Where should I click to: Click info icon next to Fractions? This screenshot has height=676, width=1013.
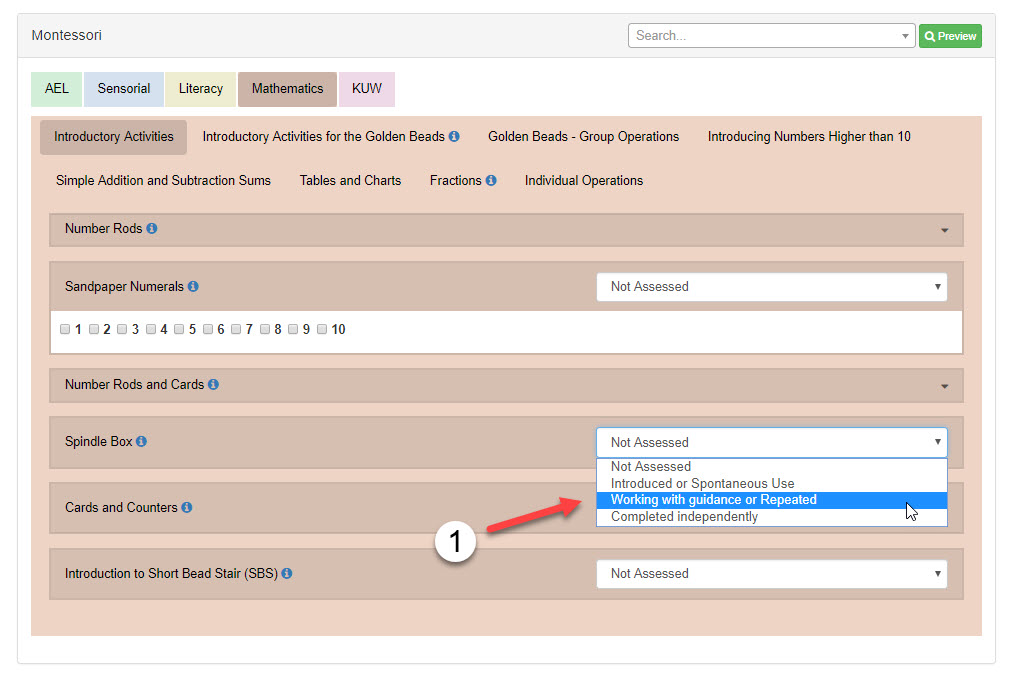click(x=491, y=180)
